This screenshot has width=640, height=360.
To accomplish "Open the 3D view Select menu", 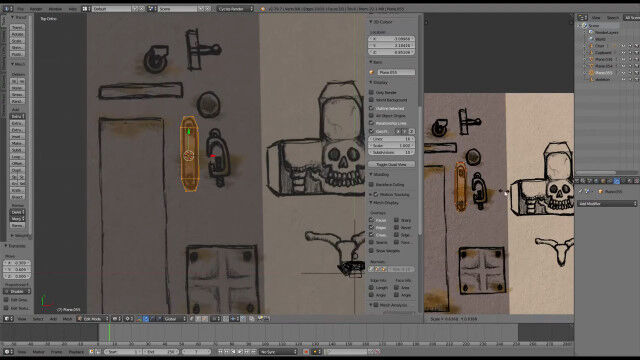I will pos(38,319).
